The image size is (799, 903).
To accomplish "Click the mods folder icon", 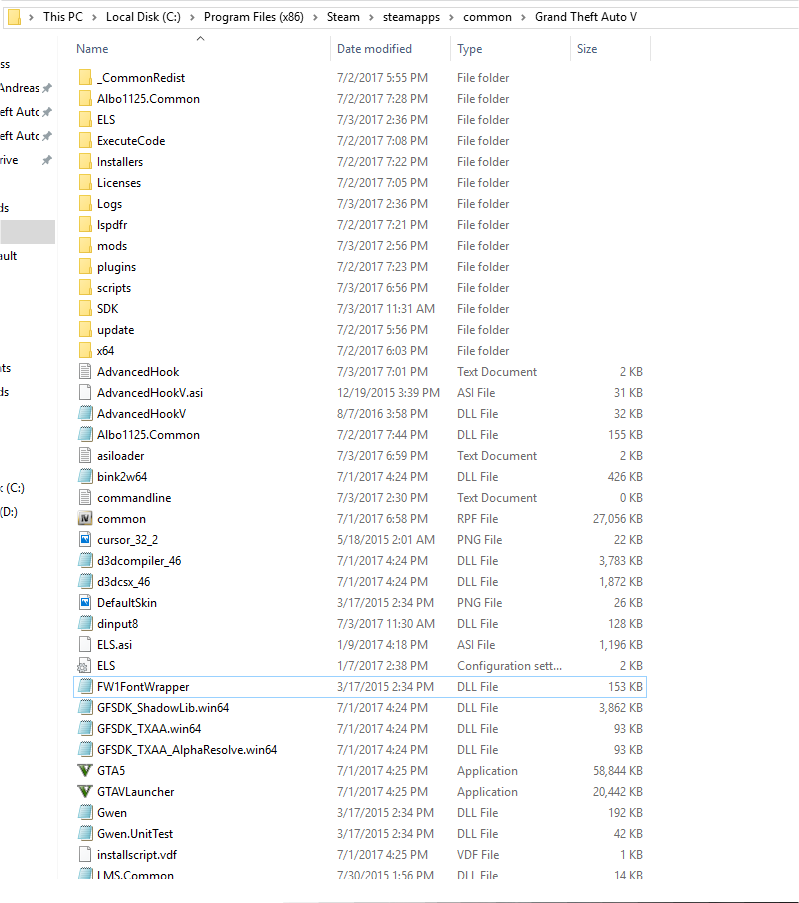I will point(85,246).
